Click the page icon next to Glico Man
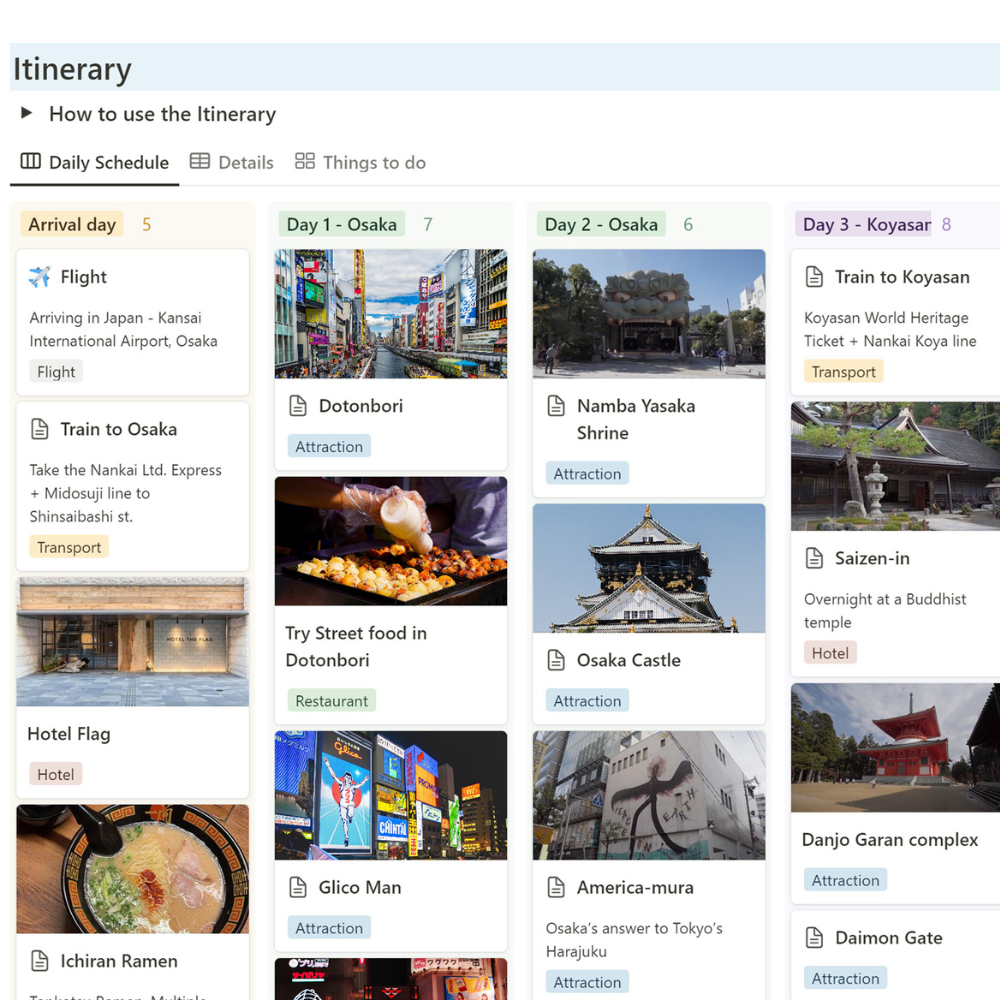The width and height of the screenshot is (1000, 1000). [x=298, y=887]
